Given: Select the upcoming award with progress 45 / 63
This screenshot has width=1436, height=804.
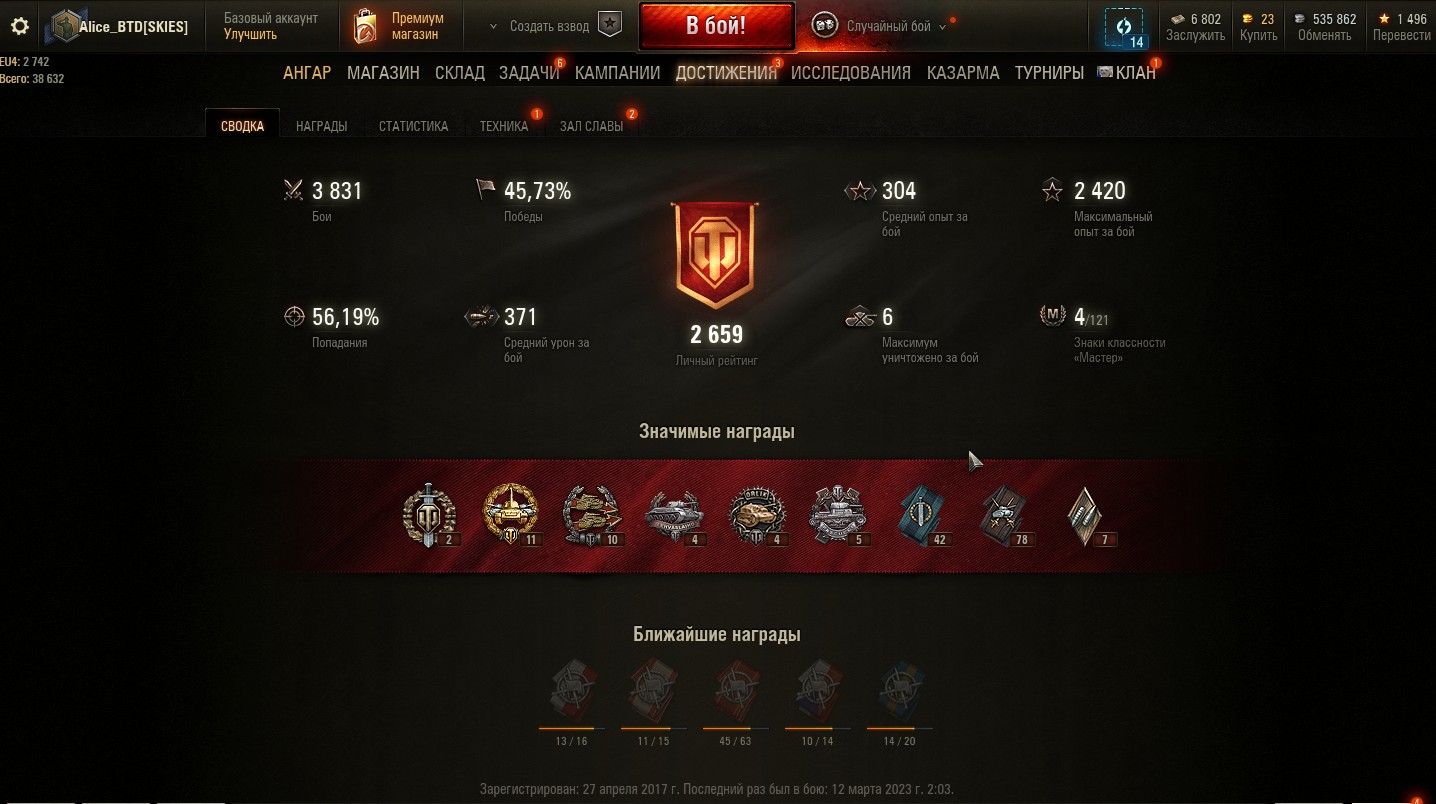Looking at the screenshot, I should click(x=735, y=692).
